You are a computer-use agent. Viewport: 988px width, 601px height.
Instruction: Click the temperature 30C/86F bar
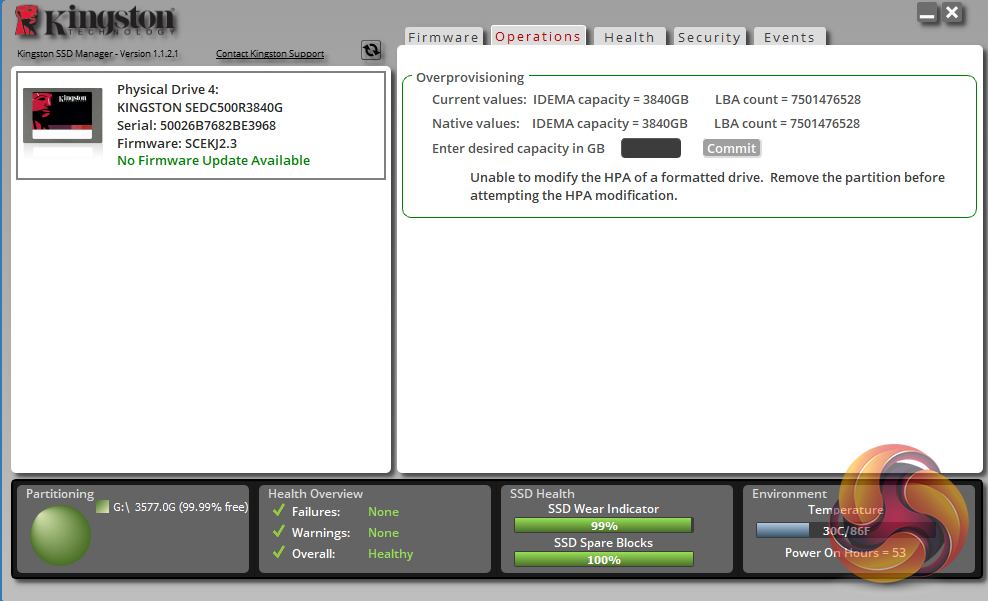tap(845, 530)
